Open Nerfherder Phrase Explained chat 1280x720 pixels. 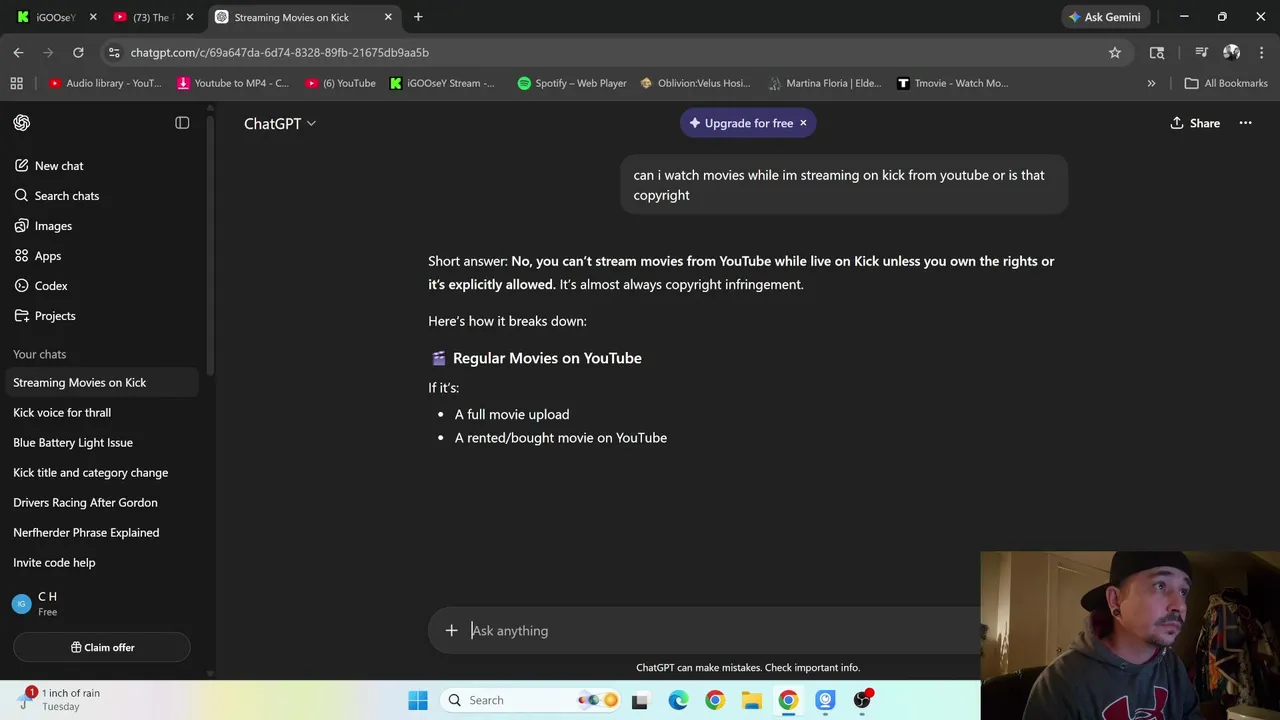click(x=100, y=533)
